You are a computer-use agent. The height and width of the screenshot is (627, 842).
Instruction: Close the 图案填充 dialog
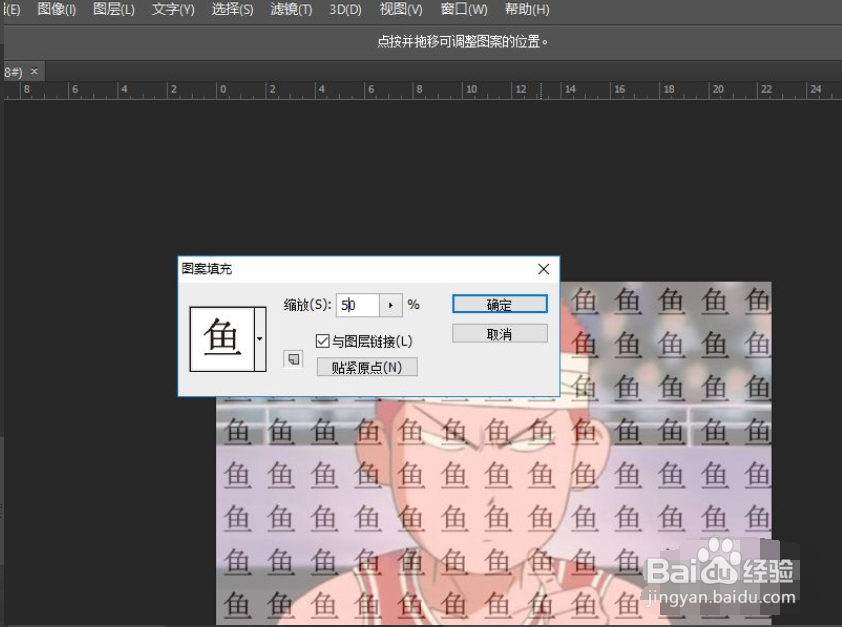tap(543, 269)
